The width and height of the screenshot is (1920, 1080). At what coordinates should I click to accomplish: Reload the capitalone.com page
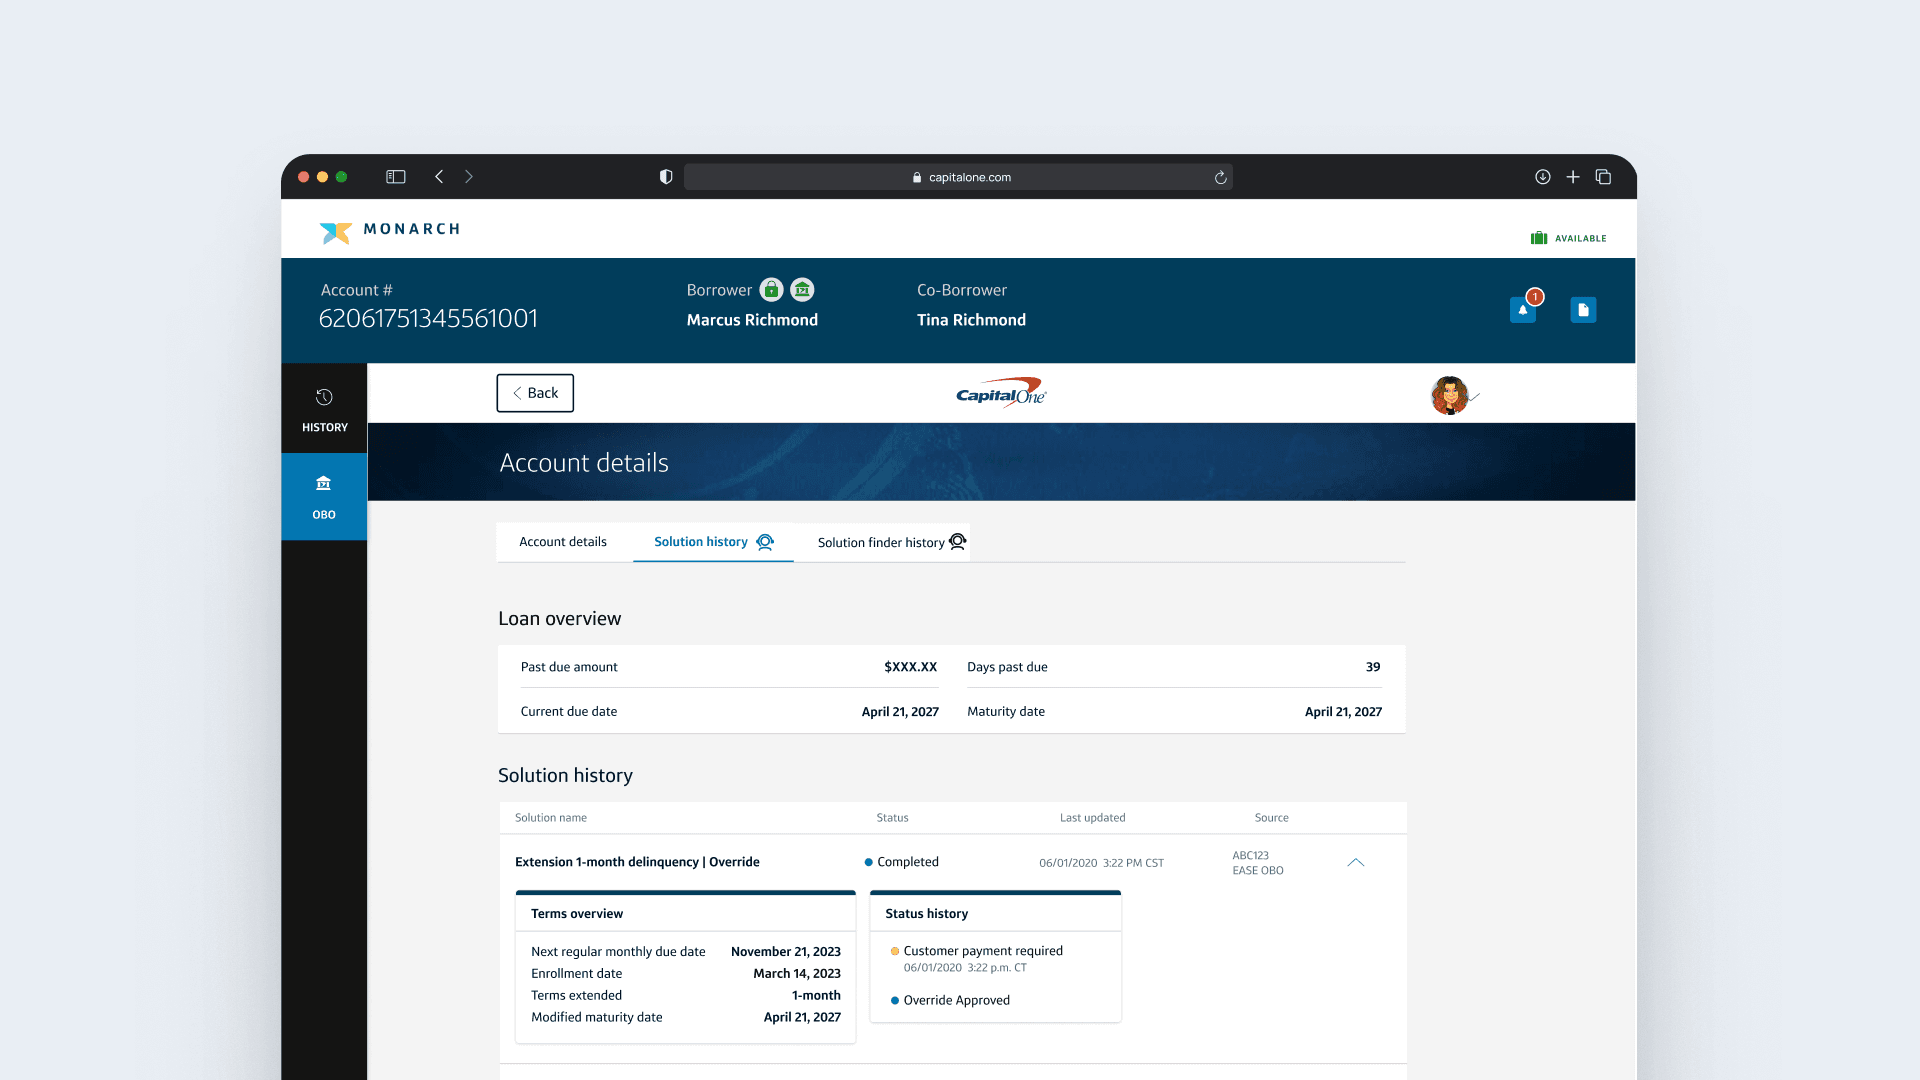[x=1220, y=178]
